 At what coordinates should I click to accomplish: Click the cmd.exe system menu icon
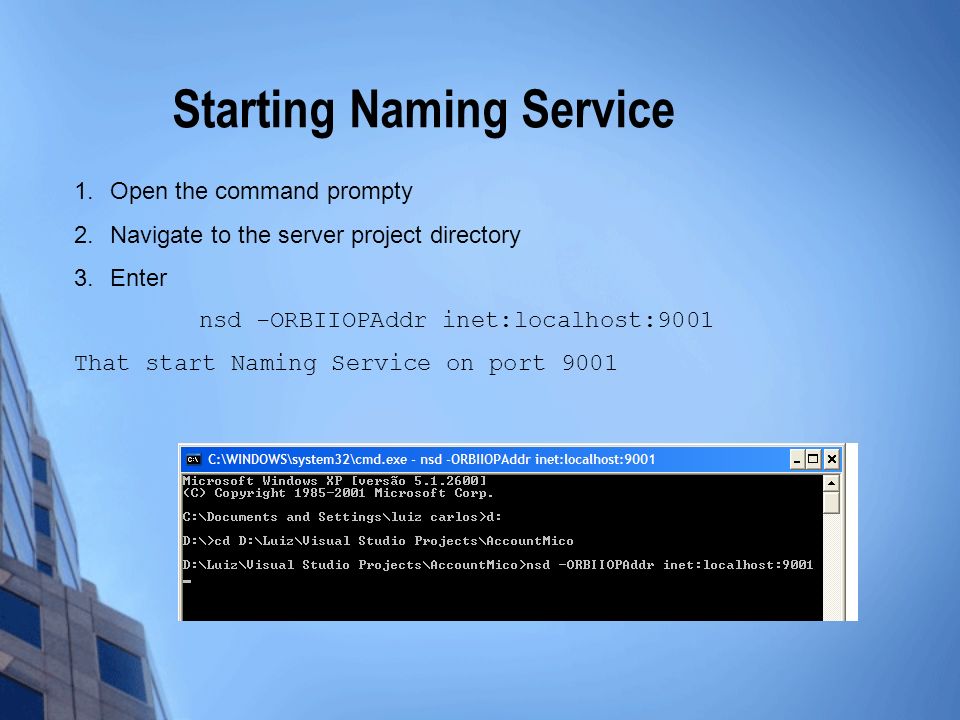193,459
